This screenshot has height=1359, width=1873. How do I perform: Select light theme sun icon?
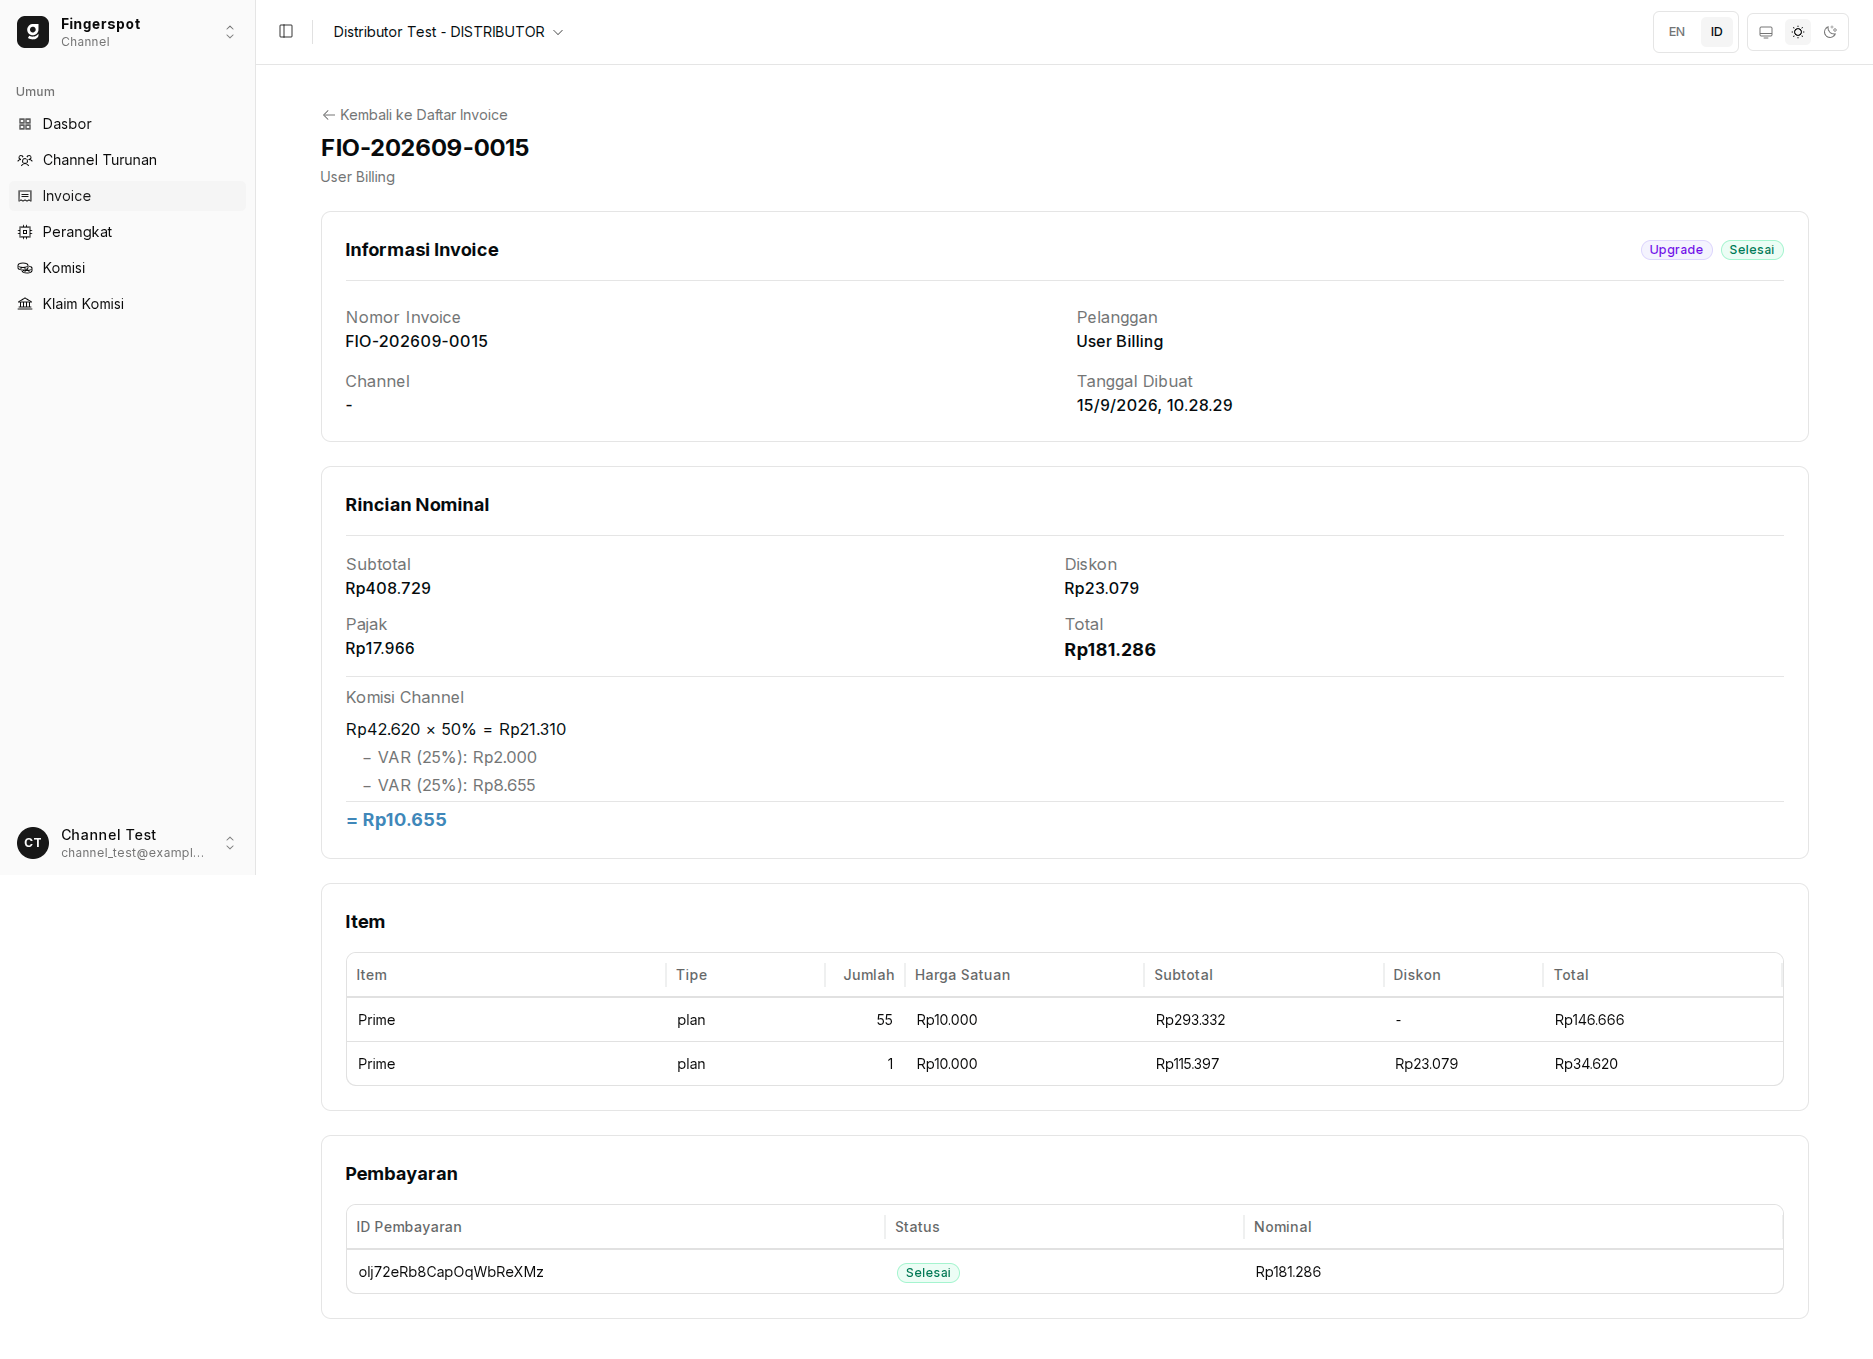pyautogui.click(x=1798, y=32)
